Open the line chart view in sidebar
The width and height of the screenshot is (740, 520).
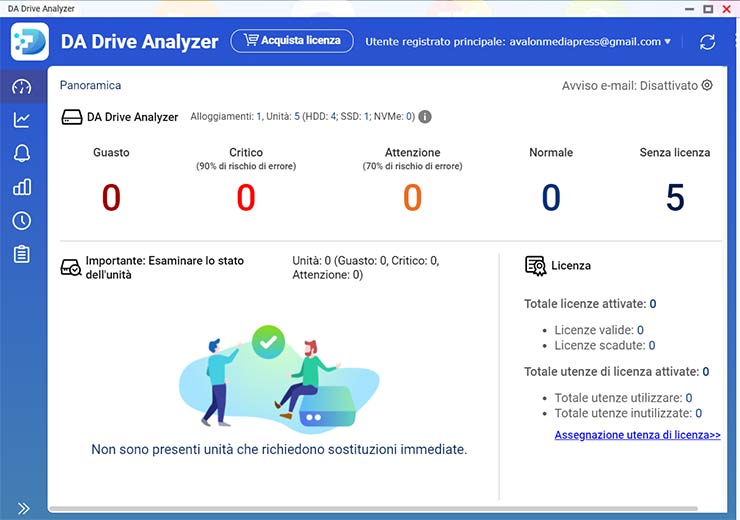tap(21, 120)
